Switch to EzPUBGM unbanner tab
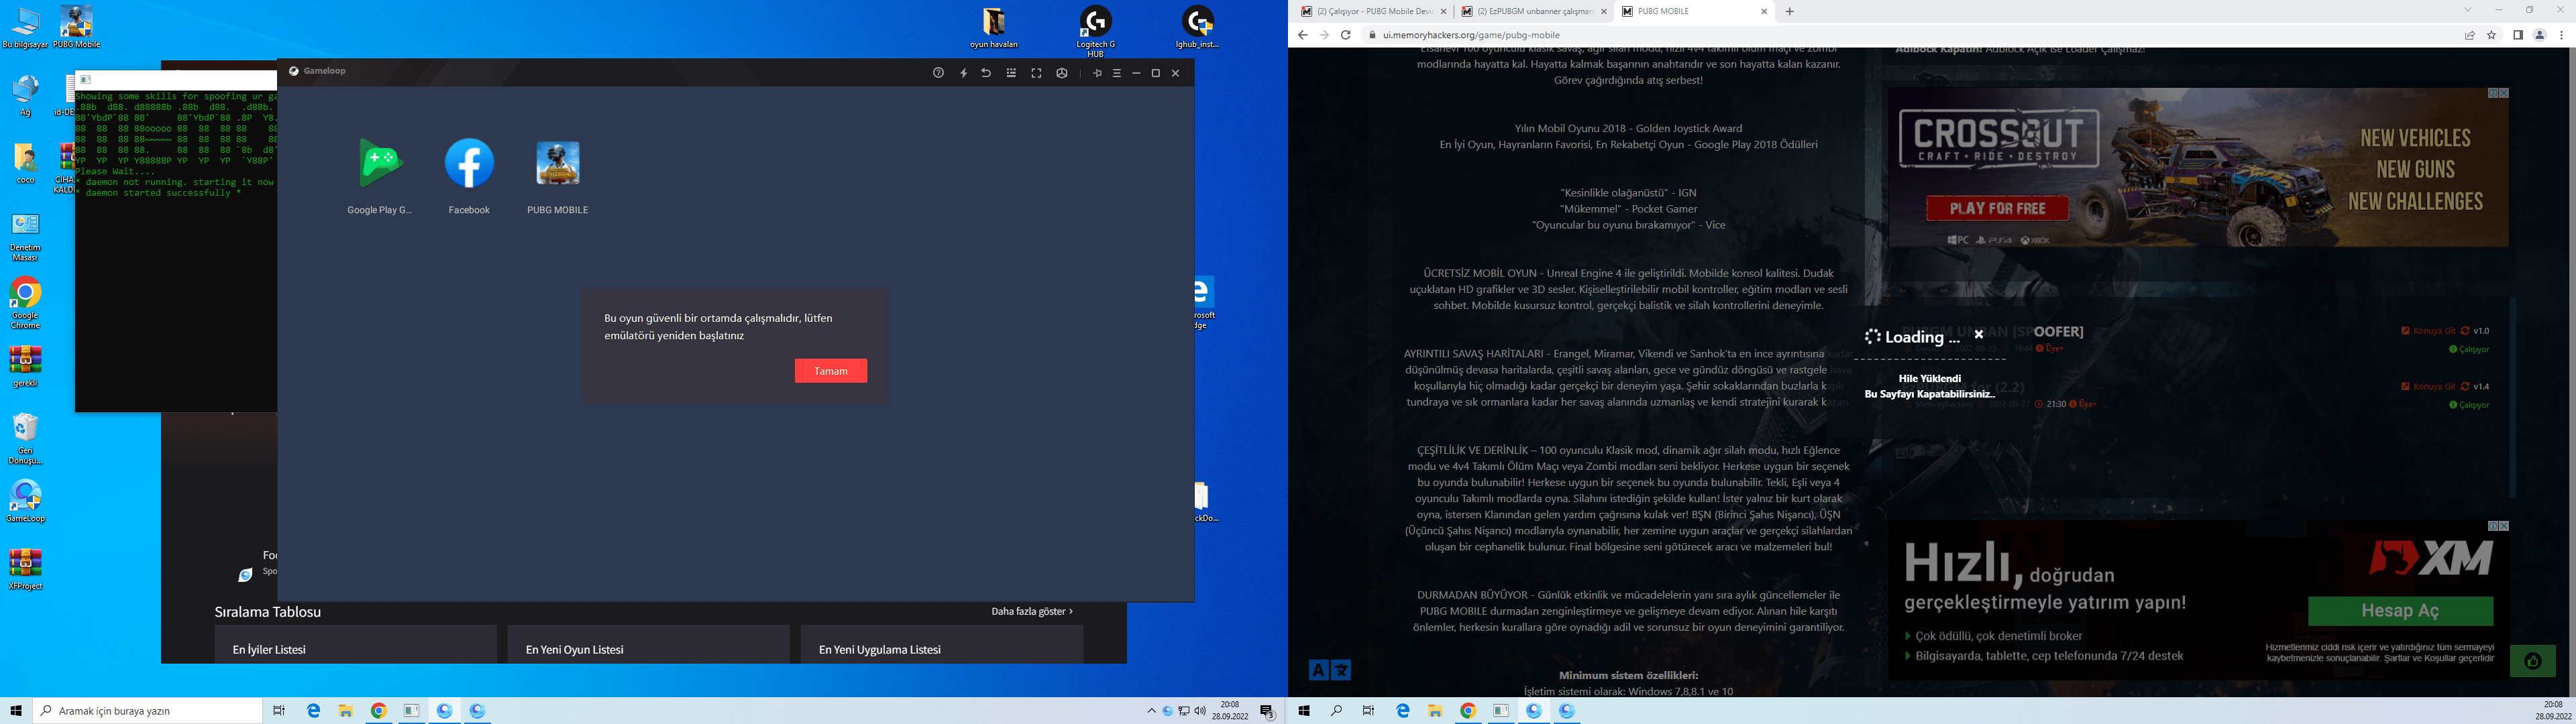 1534,12
